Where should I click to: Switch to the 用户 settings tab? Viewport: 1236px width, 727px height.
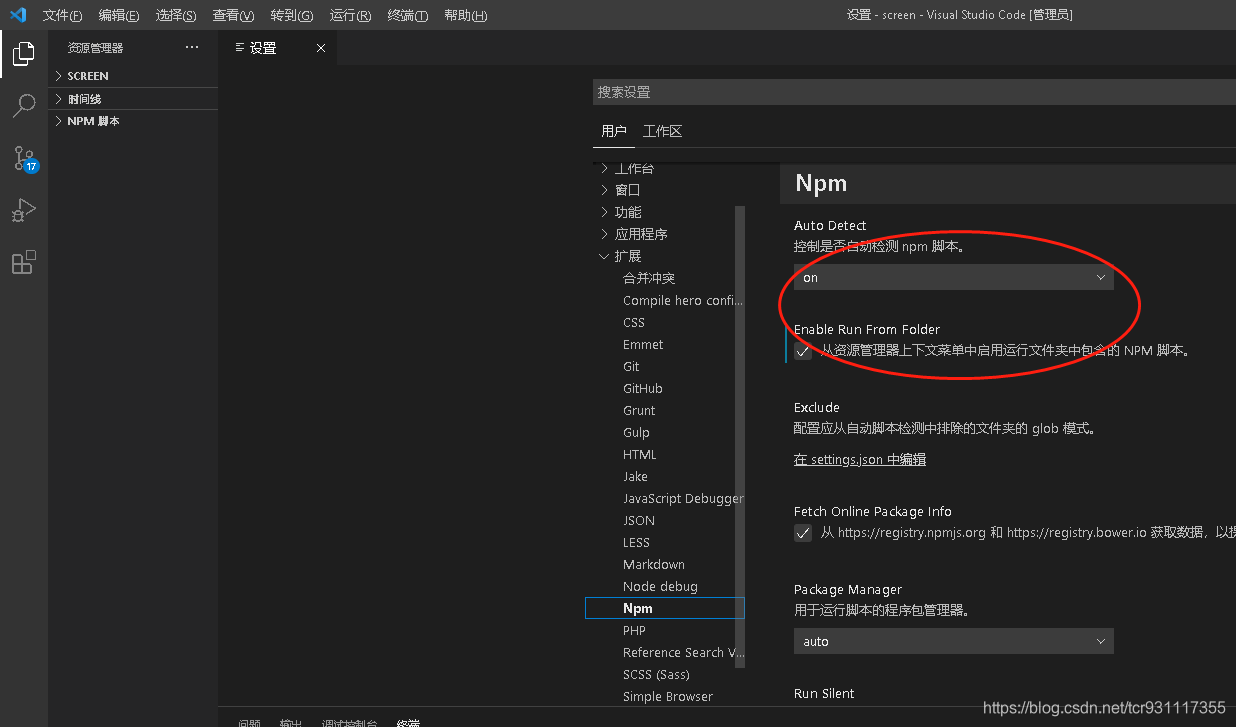pos(614,131)
